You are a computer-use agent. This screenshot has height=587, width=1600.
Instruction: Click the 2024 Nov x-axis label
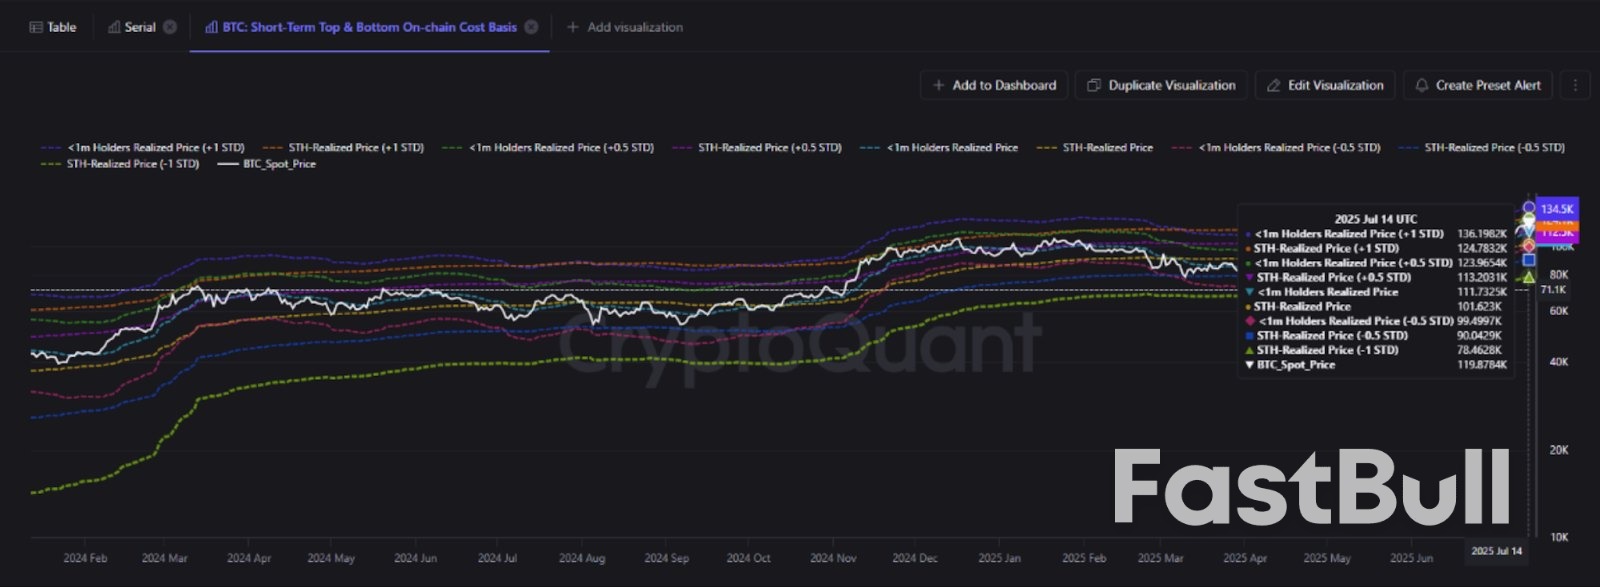(833, 558)
